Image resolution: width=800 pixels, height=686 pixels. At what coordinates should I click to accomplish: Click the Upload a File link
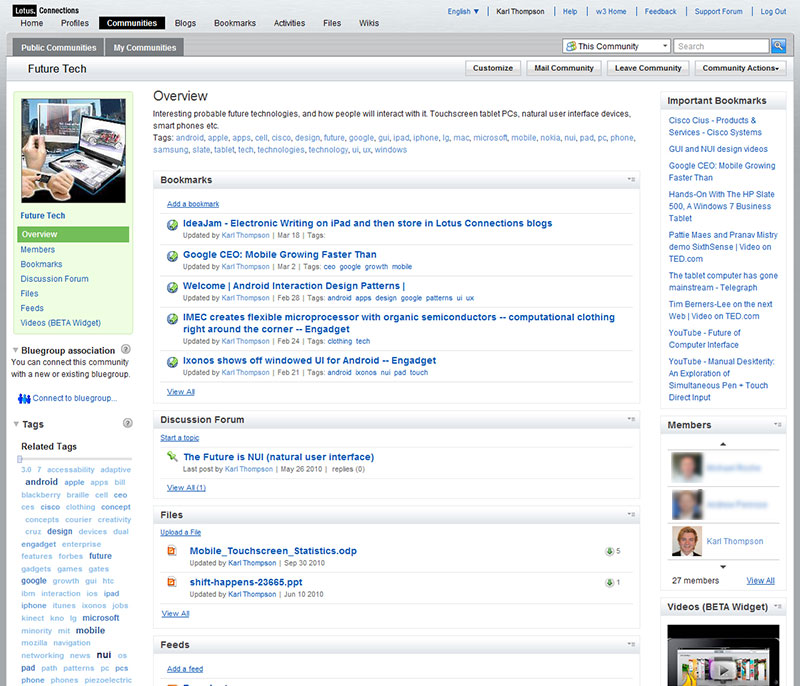pos(181,532)
